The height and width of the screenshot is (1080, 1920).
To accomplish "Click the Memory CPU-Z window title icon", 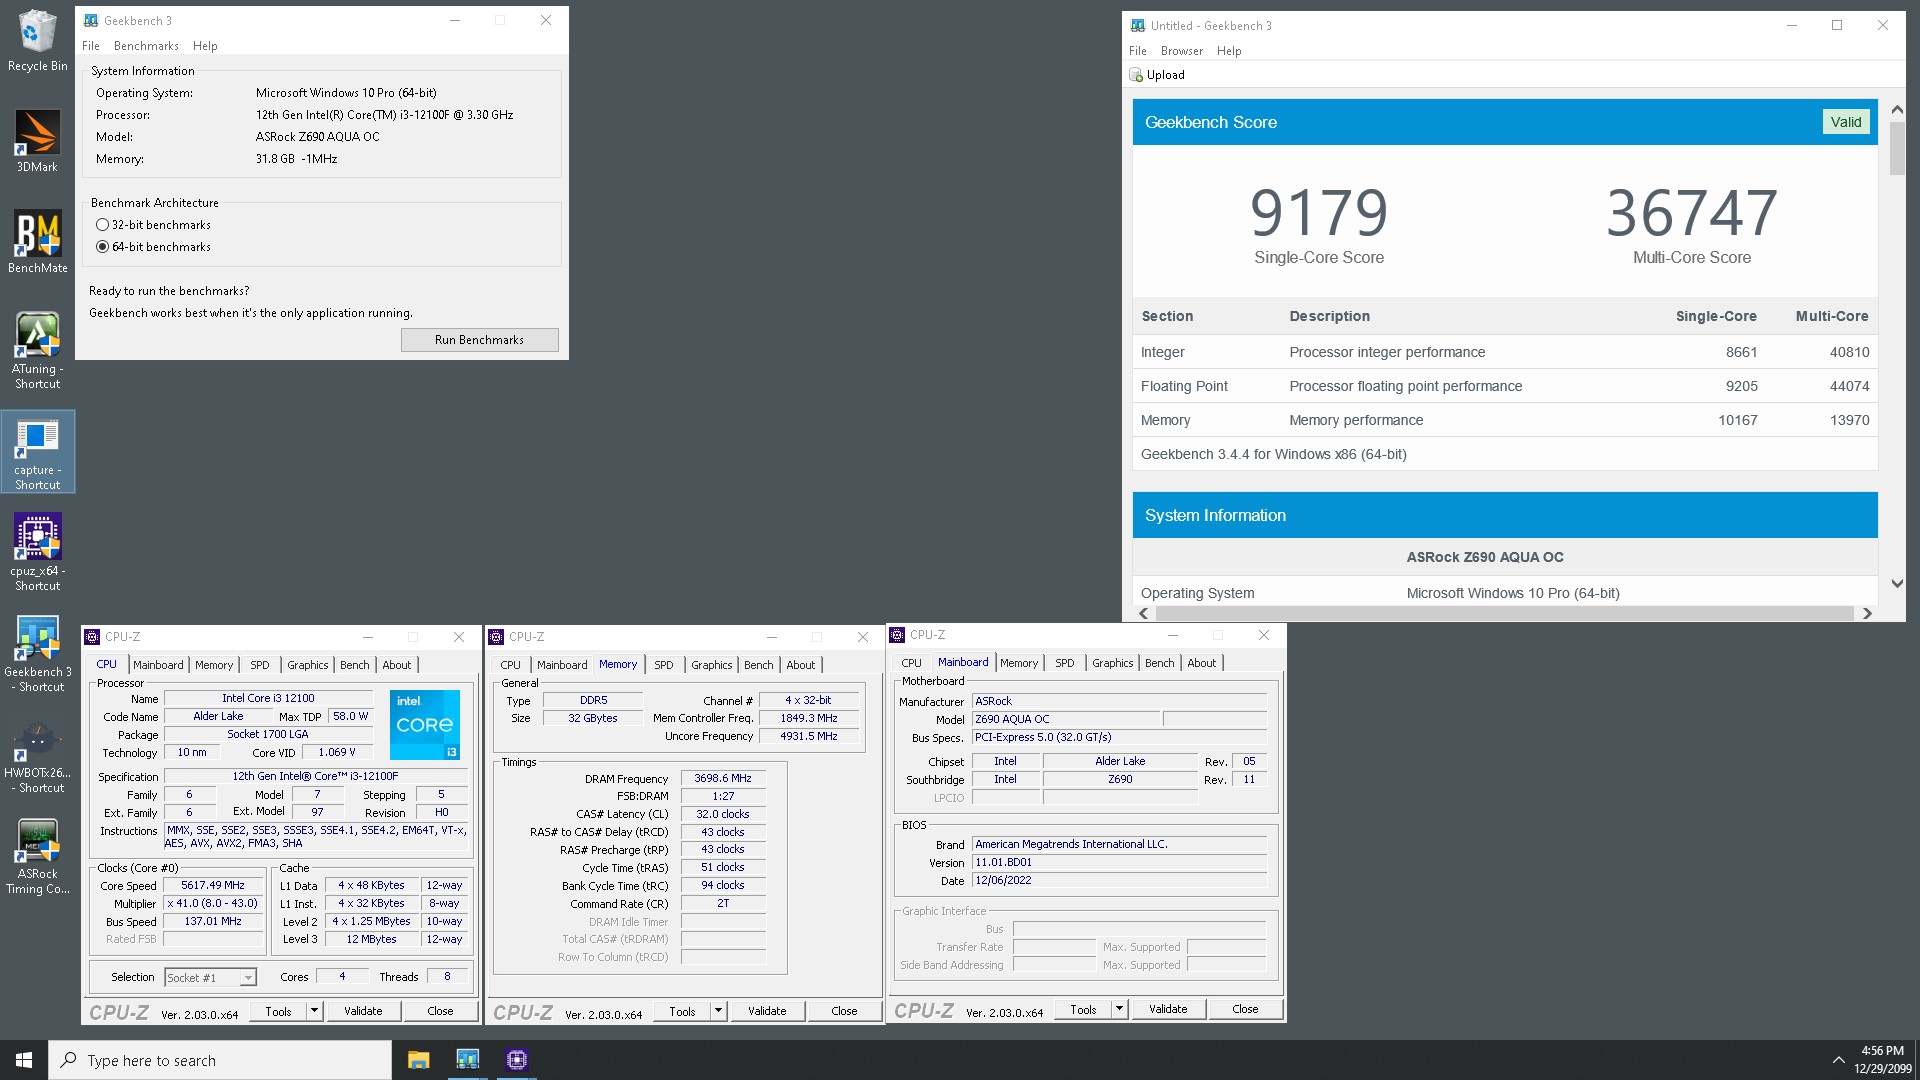I will [x=496, y=637].
